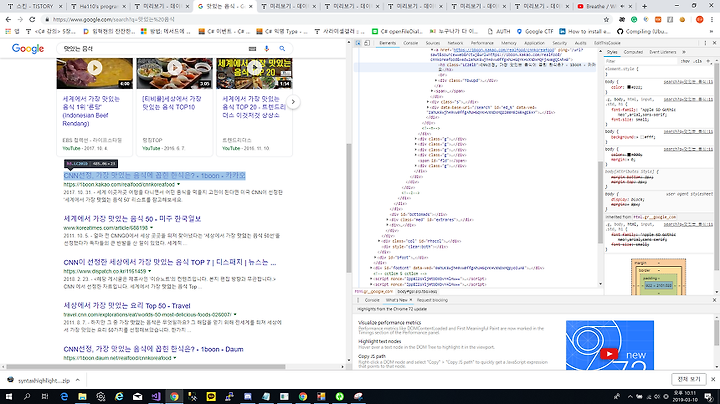Open download item menu chevron for syntaxhighlight zip

pos(78,380)
